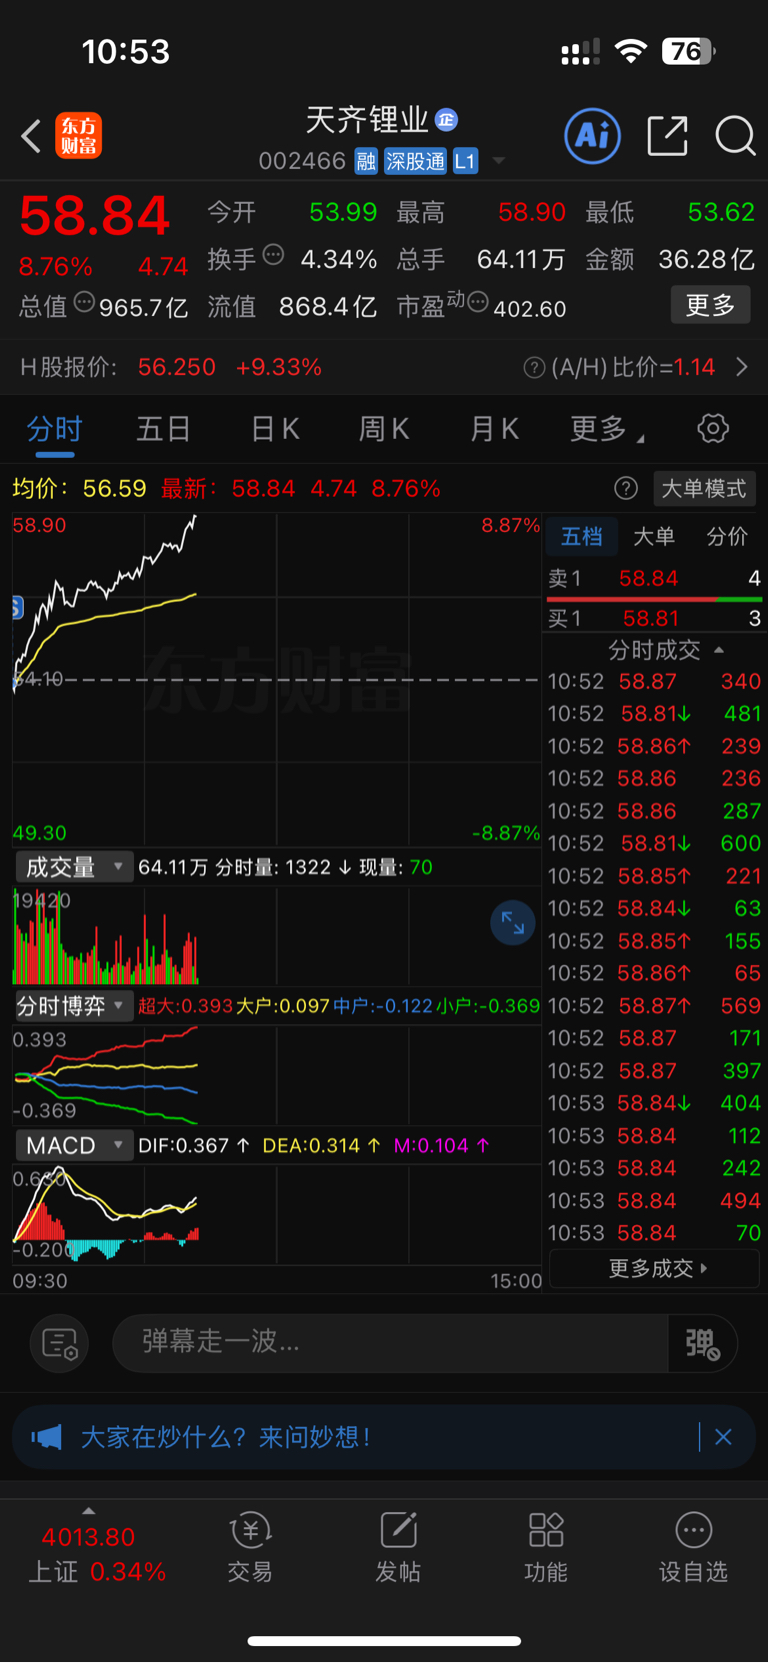Switch to the 月K tab
The height and width of the screenshot is (1663, 768).
click(x=494, y=430)
